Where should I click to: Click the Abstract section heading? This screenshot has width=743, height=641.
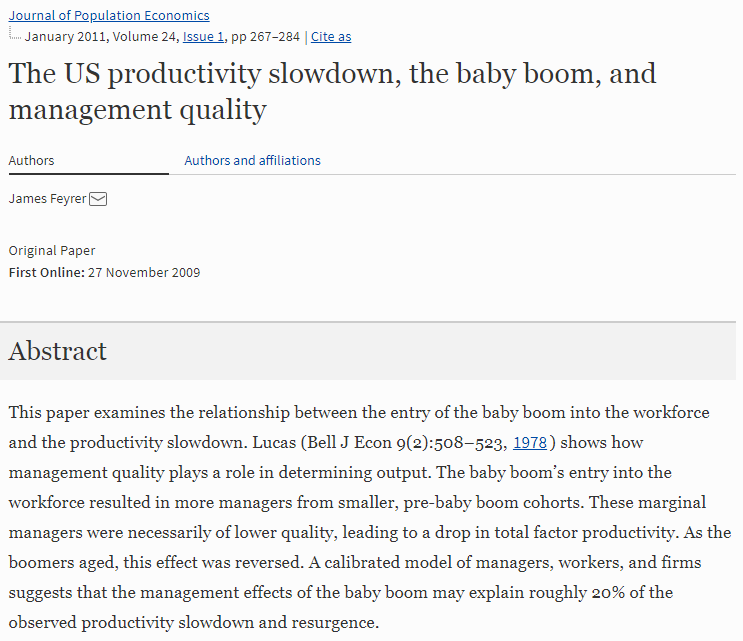pyautogui.click(x=57, y=351)
